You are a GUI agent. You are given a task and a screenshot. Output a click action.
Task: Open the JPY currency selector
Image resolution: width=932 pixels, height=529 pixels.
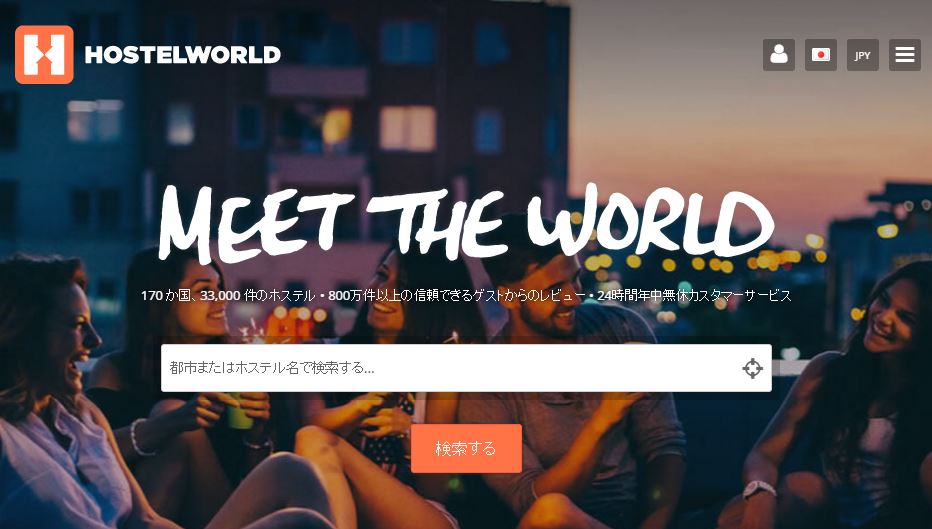(x=862, y=55)
